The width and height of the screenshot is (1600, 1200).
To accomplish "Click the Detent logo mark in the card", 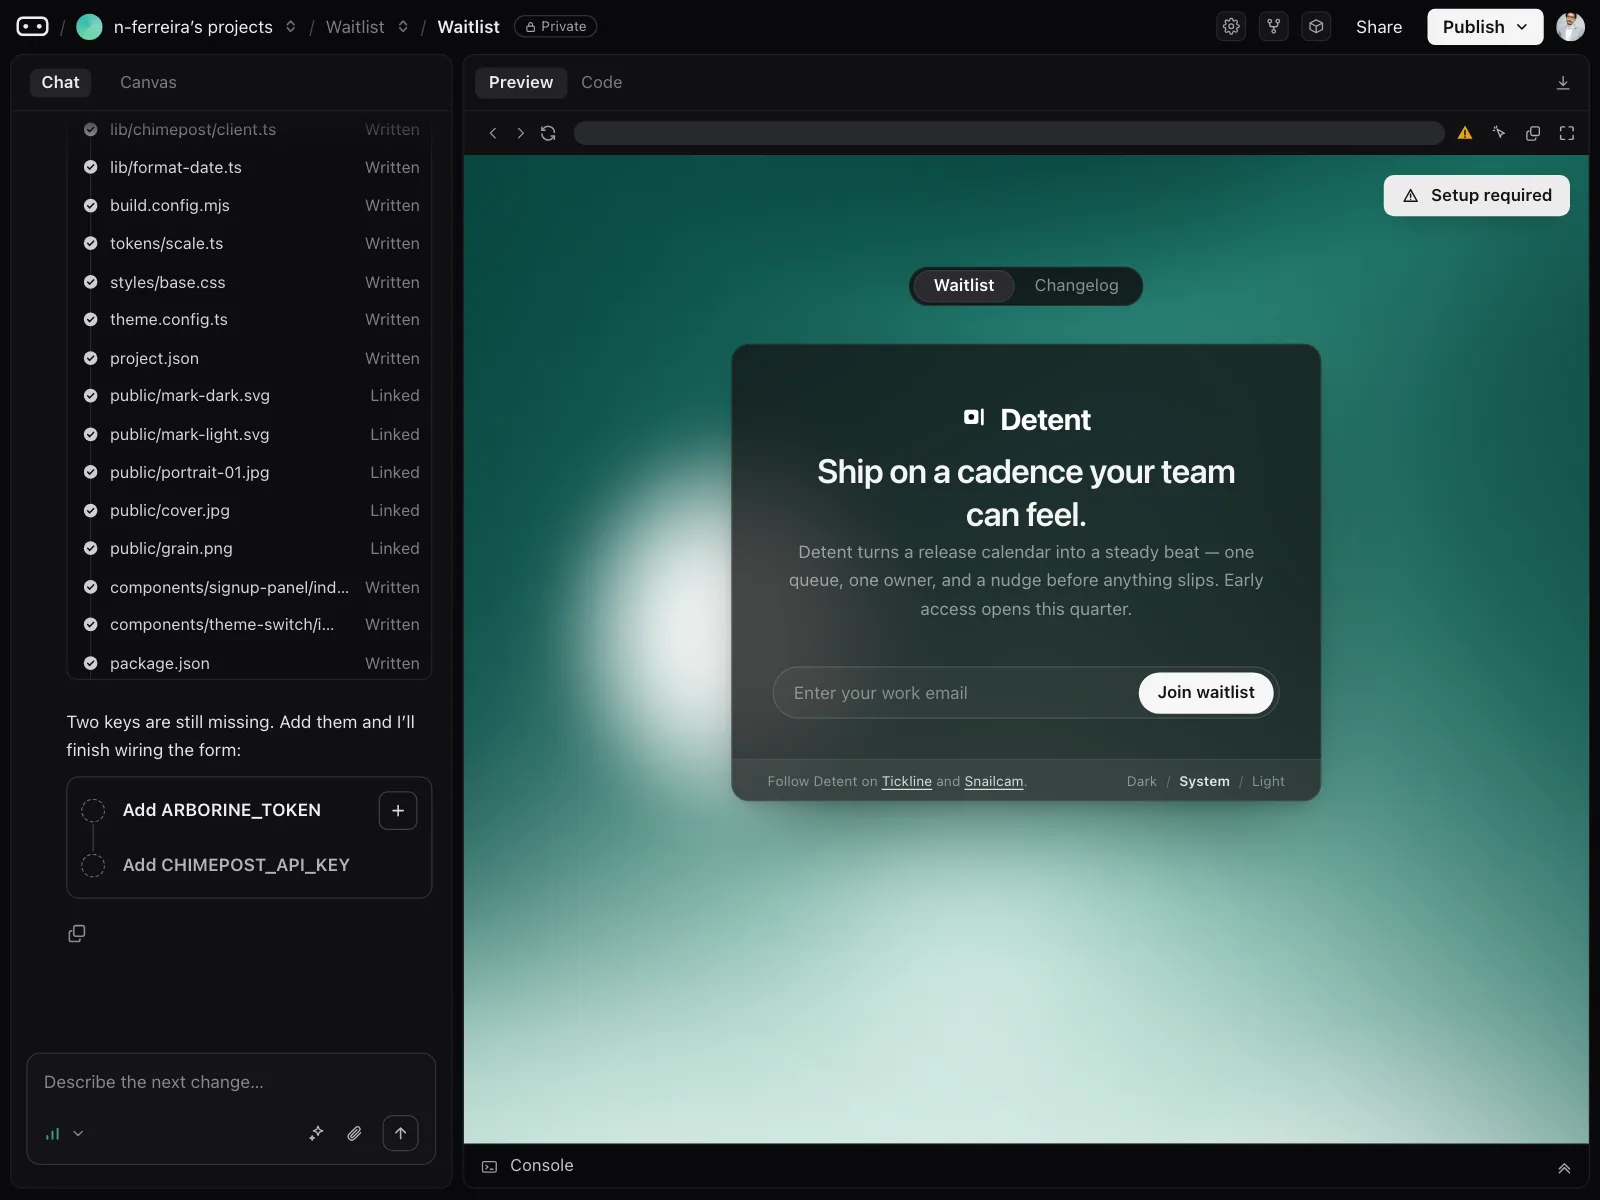I will (x=974, y=418).
